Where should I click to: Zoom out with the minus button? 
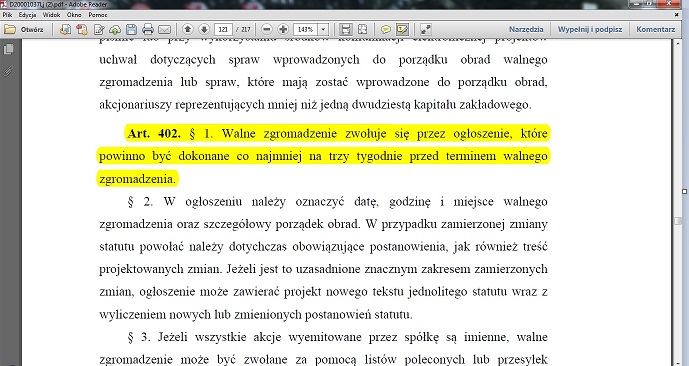point(266,29)
